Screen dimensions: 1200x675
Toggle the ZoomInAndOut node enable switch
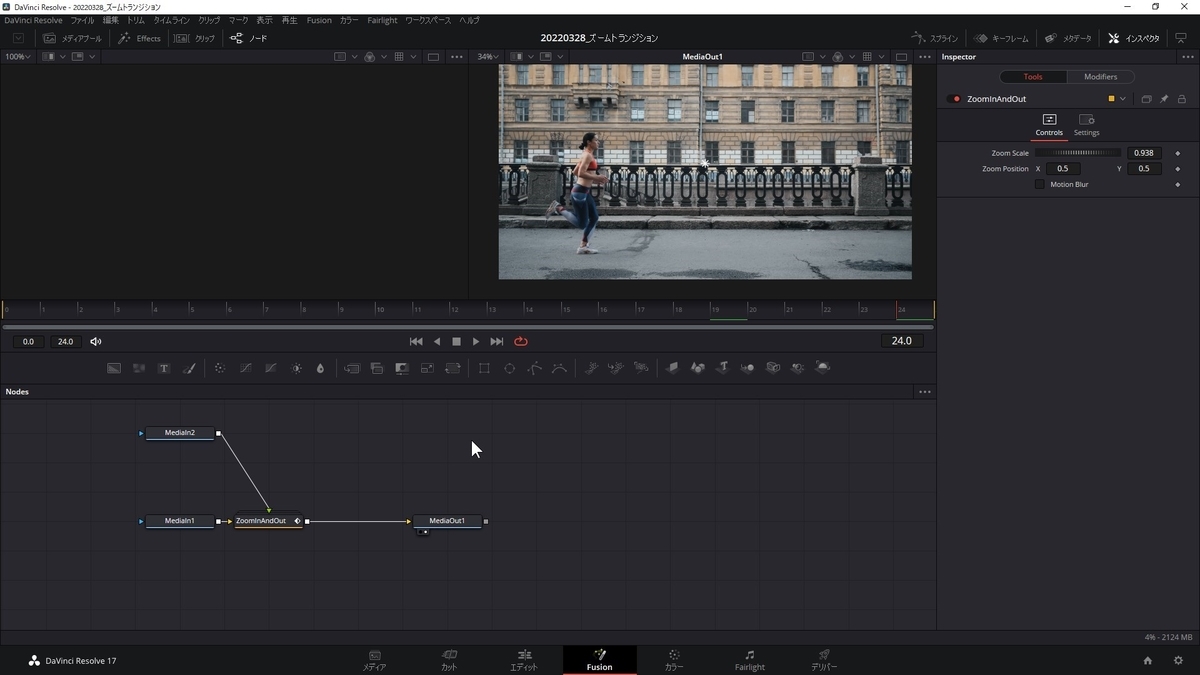tap(955, 99)
